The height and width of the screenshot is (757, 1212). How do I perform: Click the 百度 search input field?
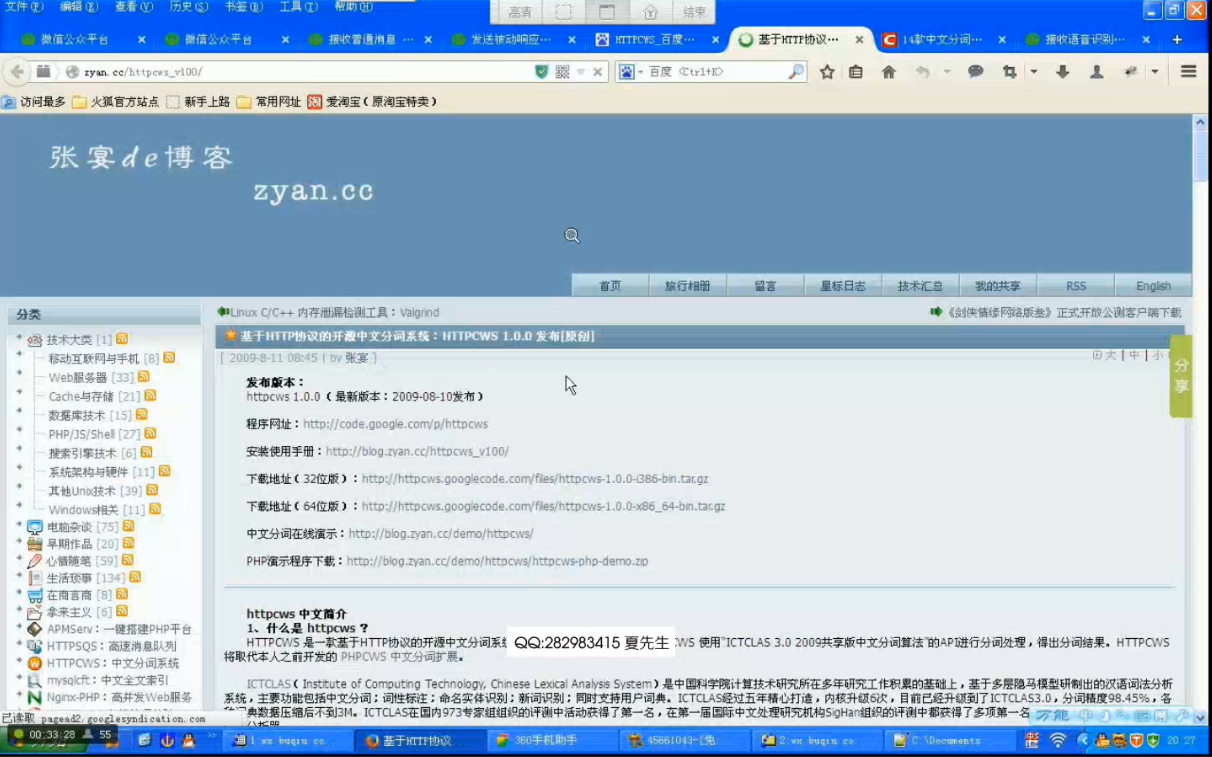click(715, 72)
